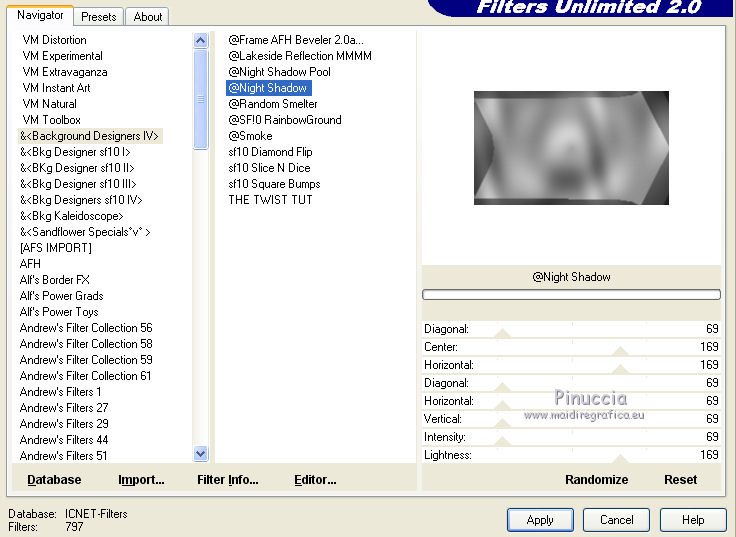Click the Apply button

(x=540, y=520)
